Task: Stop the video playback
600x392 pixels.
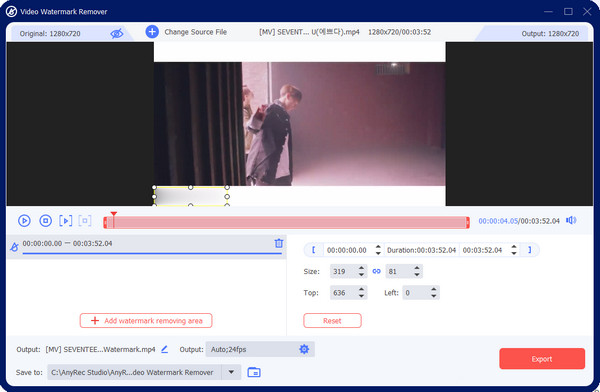Action: [46, 220]
